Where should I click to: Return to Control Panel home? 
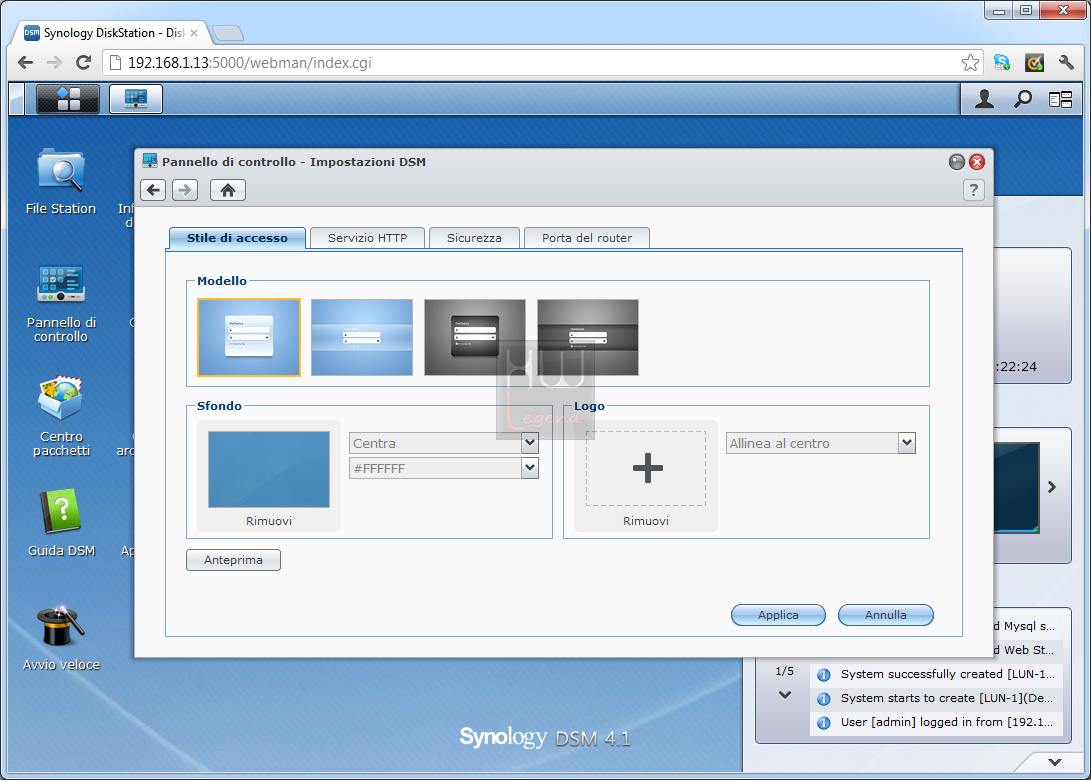228,190
